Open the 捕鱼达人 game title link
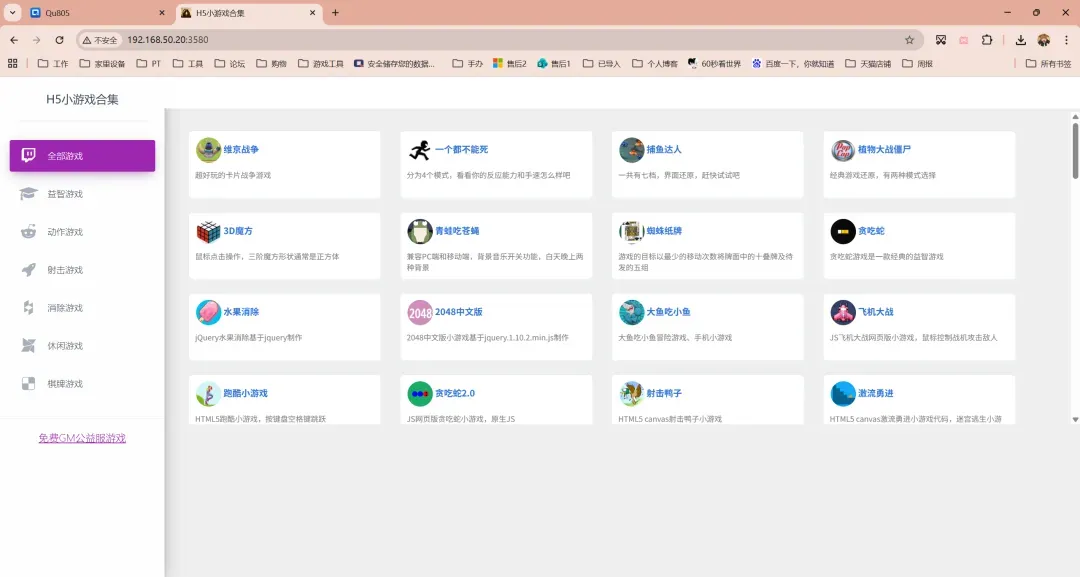 [x=664, y=149]
